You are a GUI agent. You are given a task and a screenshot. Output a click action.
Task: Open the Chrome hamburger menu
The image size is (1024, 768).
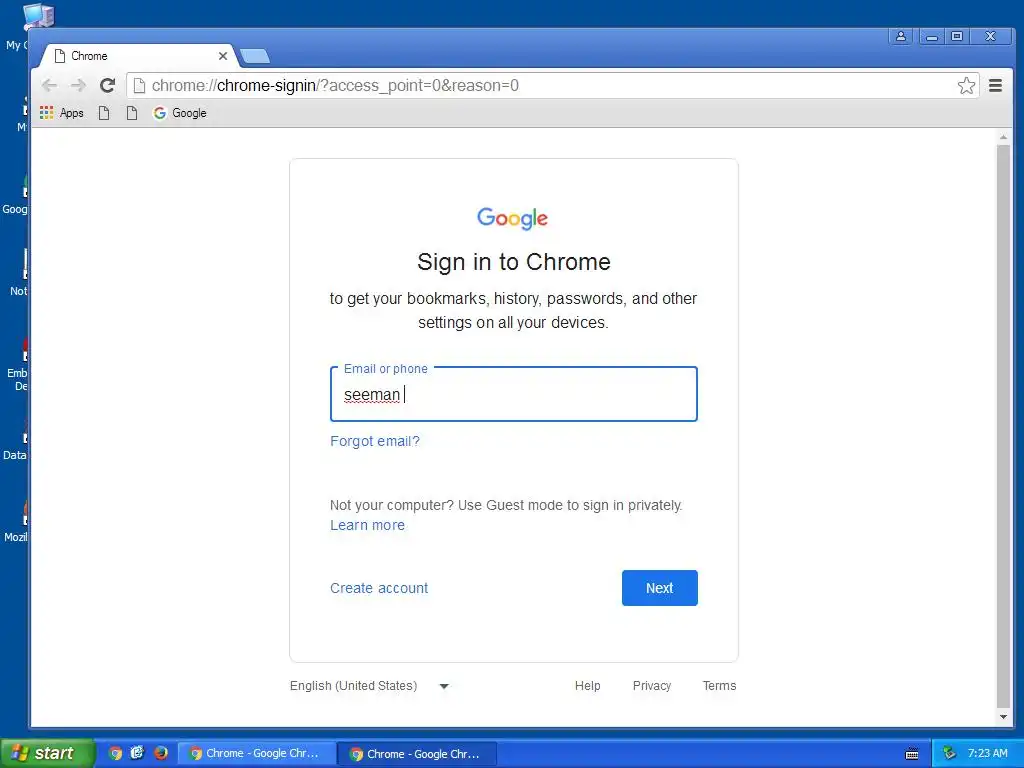point(995,86)
